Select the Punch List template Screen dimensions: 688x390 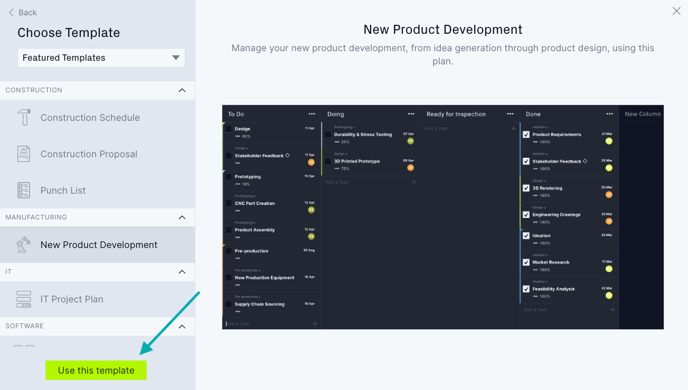pyautogui.click(x=97, y=190)
